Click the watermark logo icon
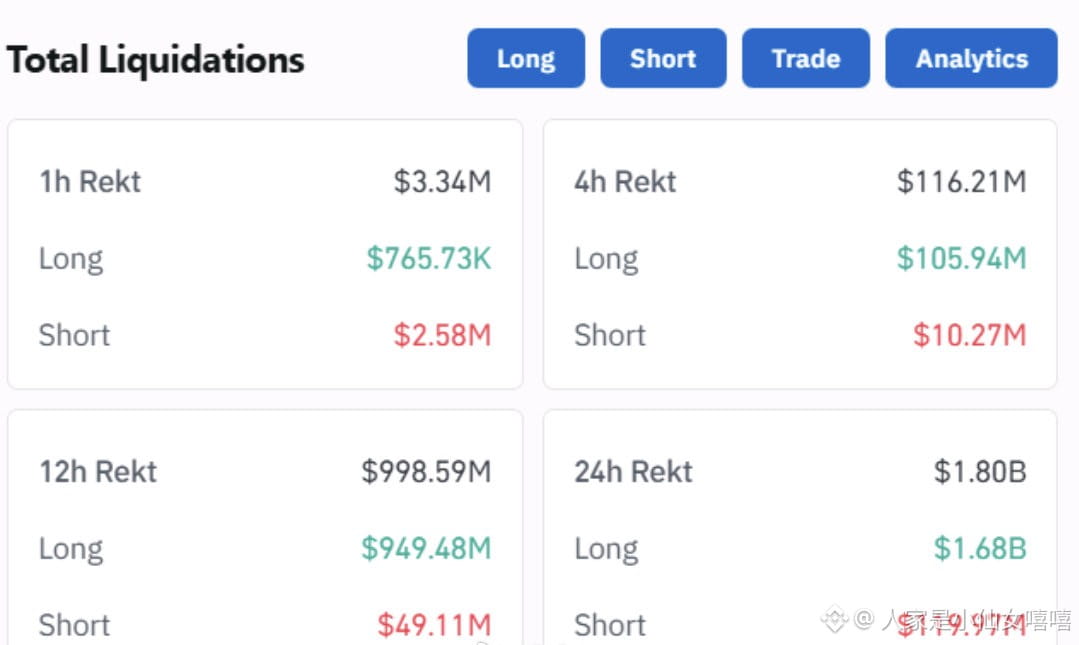1079x645 pixels. [x=834, y=621]
